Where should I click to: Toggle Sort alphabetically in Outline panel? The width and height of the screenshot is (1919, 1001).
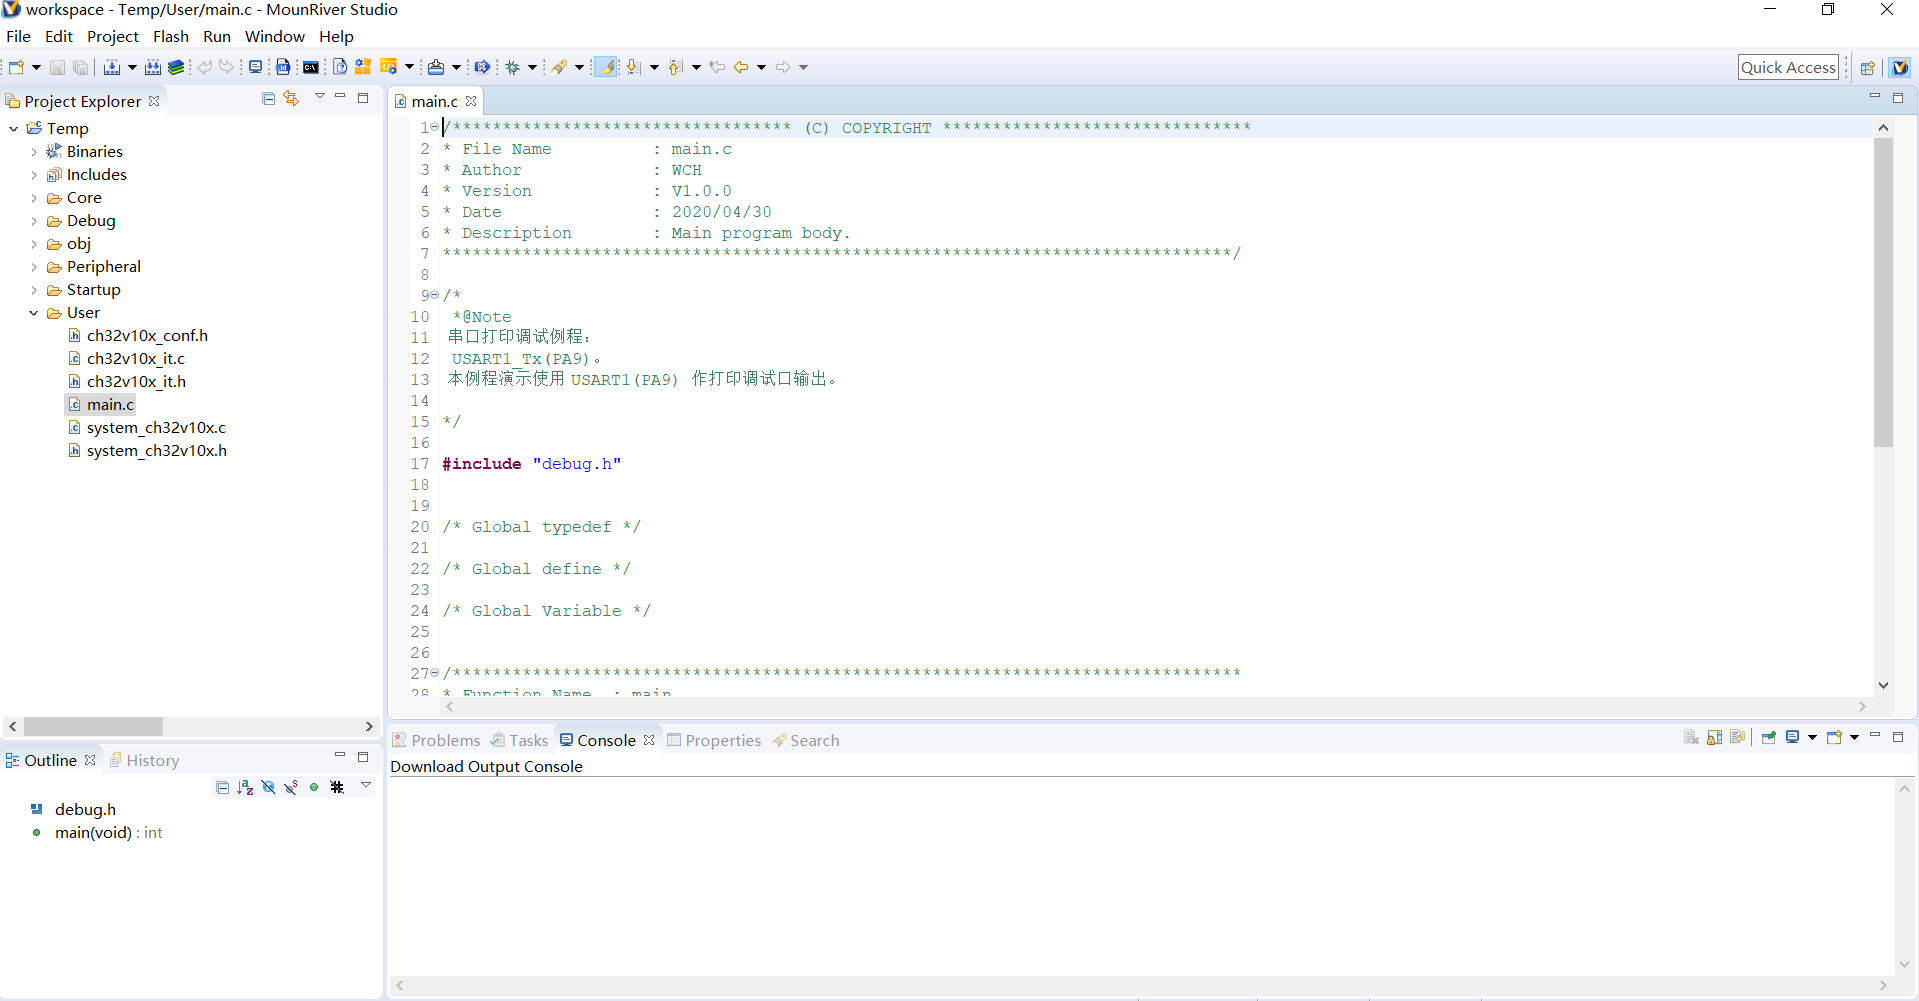(245, 787)
